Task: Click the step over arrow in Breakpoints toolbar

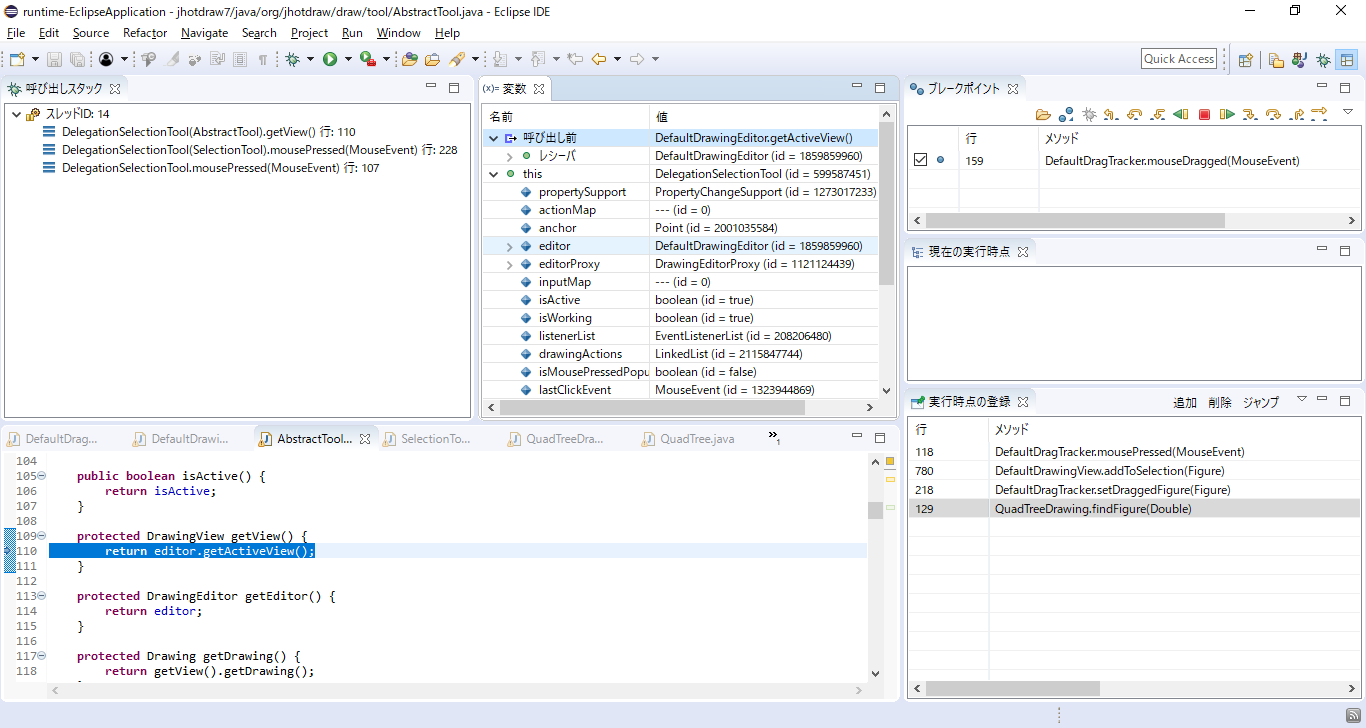Action: click(x=1273, y=115)
